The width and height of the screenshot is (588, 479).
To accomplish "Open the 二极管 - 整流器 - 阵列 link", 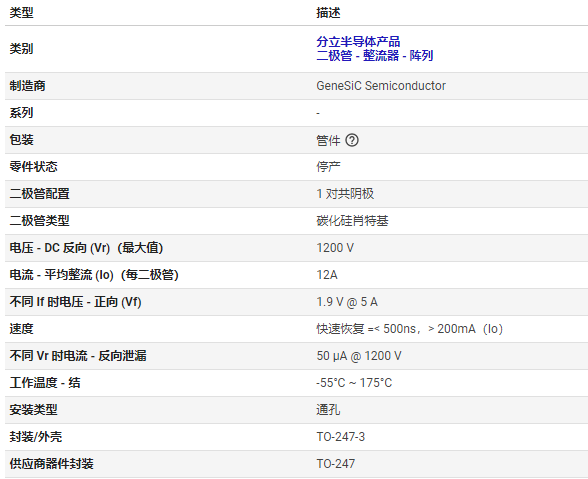I will pos(374,56).
